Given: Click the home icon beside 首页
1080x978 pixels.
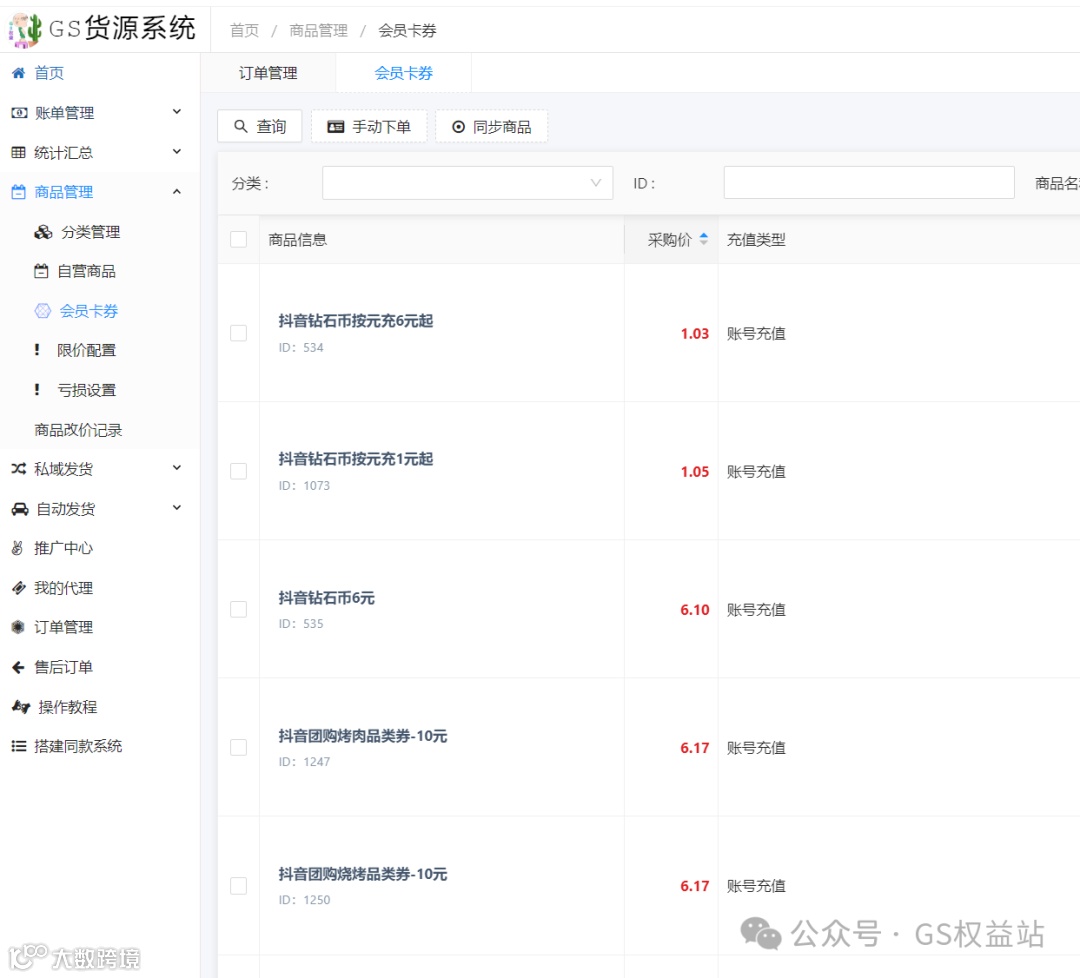Looking at the screenshot, I should pyautogui.click(x=19, y=73).
